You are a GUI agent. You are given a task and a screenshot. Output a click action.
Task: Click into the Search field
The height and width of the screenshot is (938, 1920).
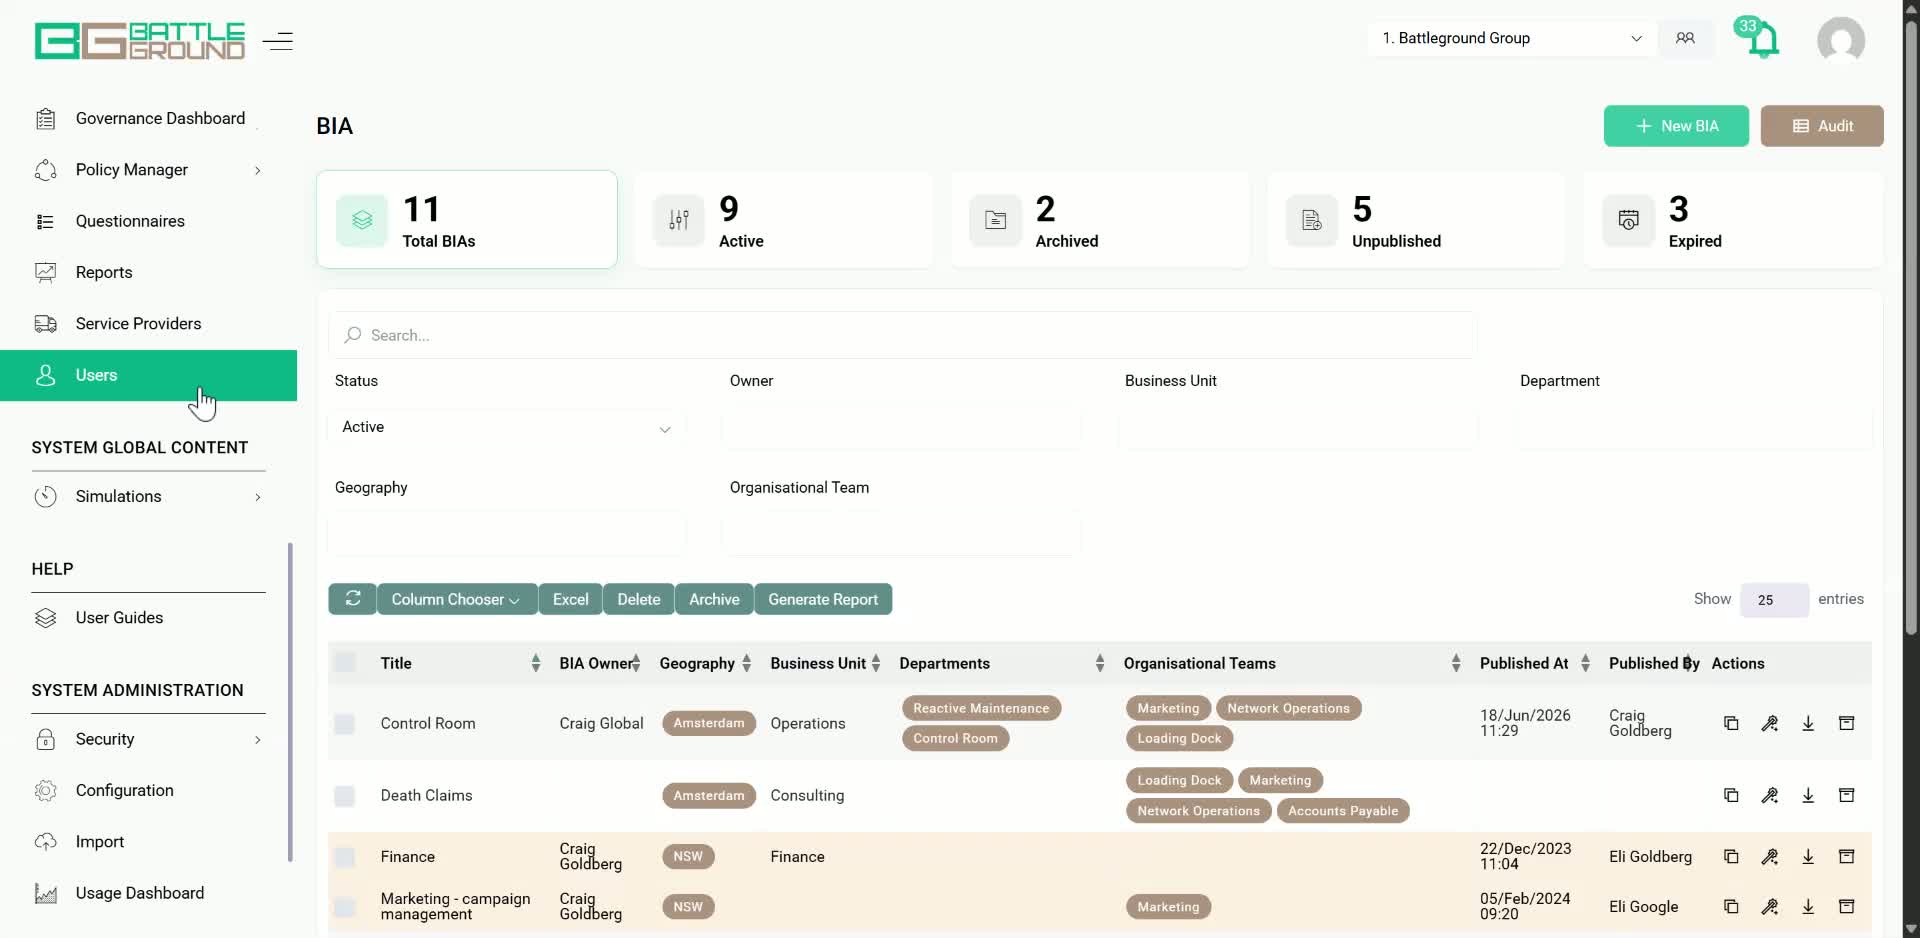(x=902, y=335)
